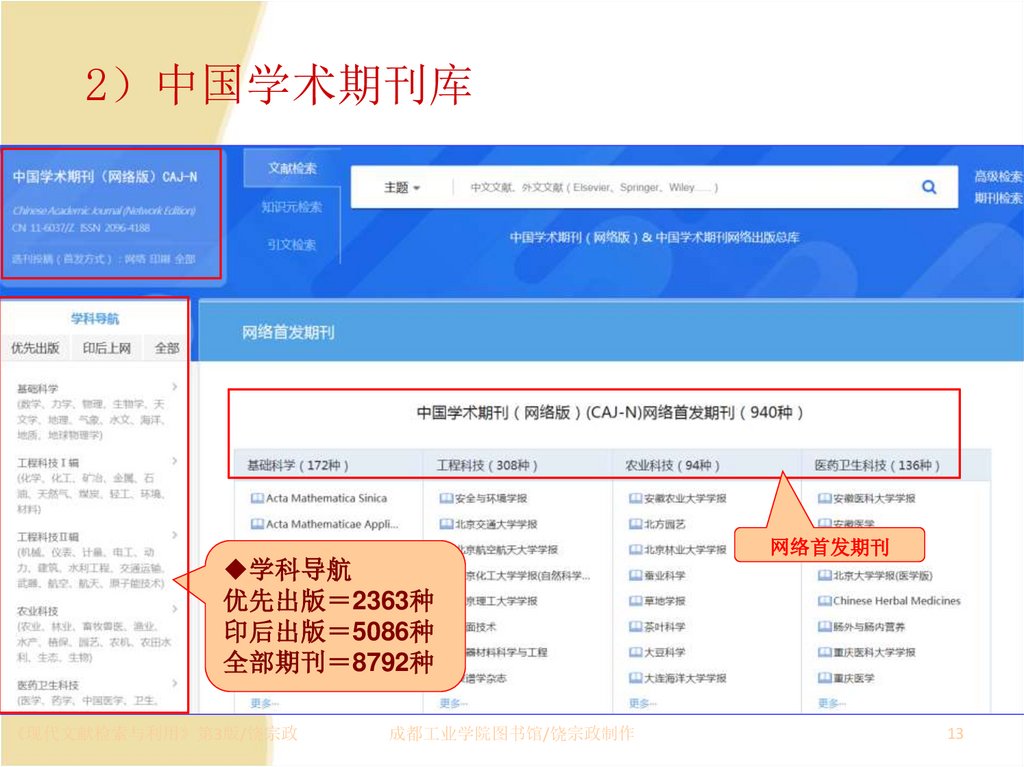This screenshot has width=1024, height=767.
Task: Click book icon beside 安徽医科大学学报
Action: (824, 498)
